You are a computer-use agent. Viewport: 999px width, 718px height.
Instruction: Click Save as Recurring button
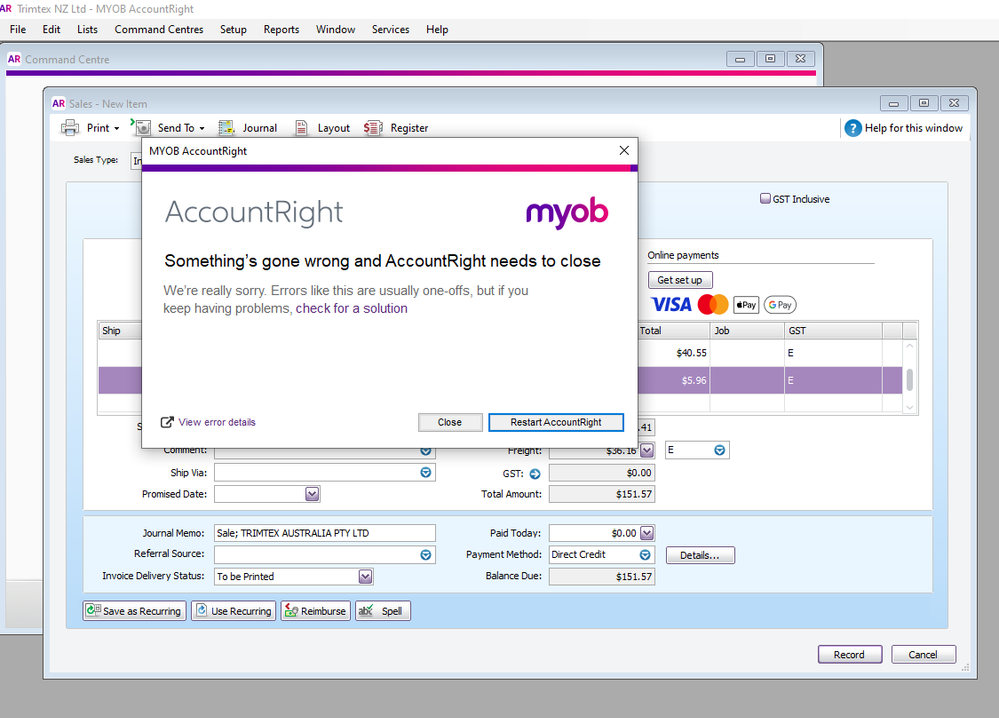click(134, 611)
